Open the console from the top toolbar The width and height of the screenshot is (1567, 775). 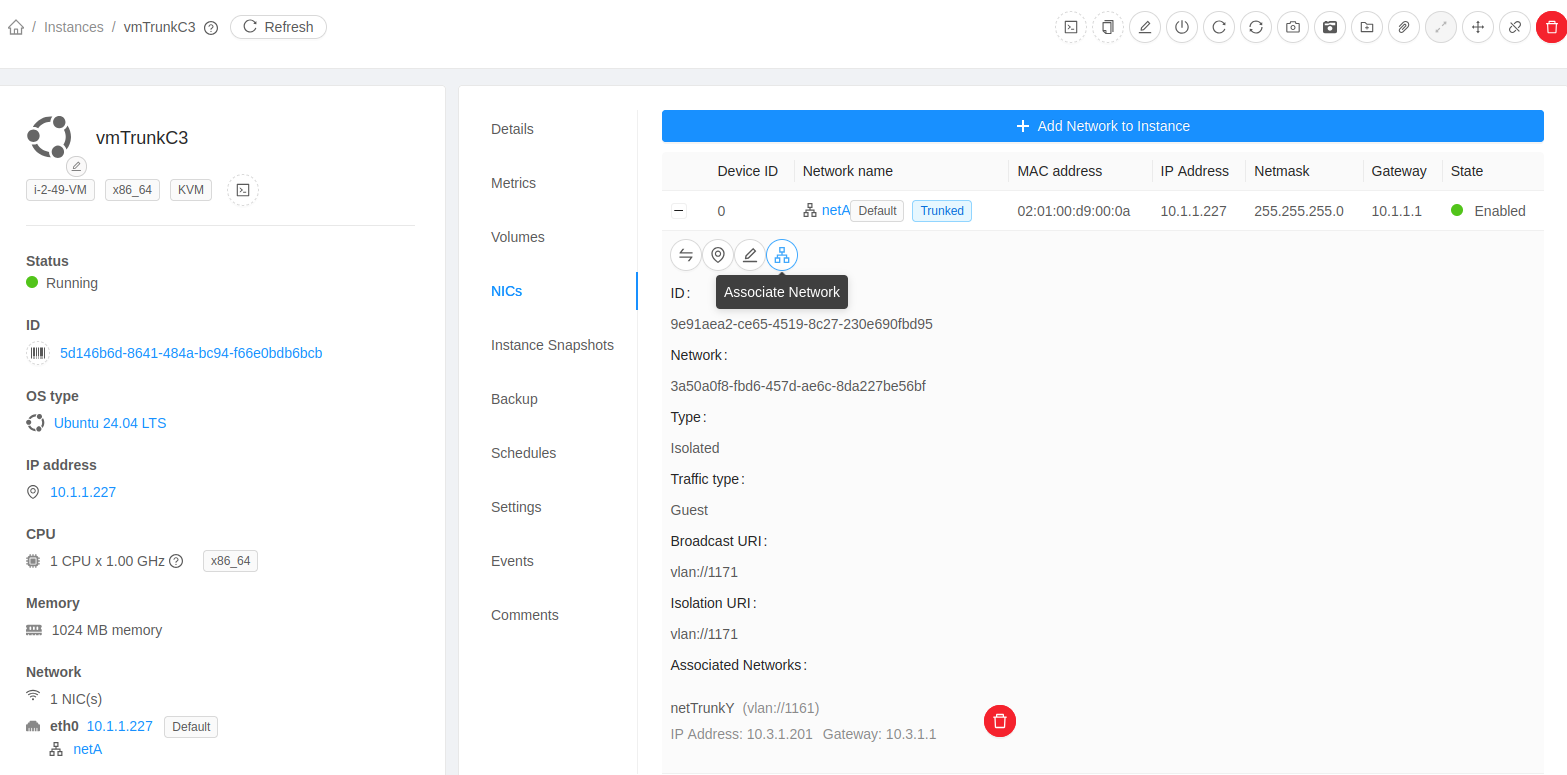(1071, 27)
